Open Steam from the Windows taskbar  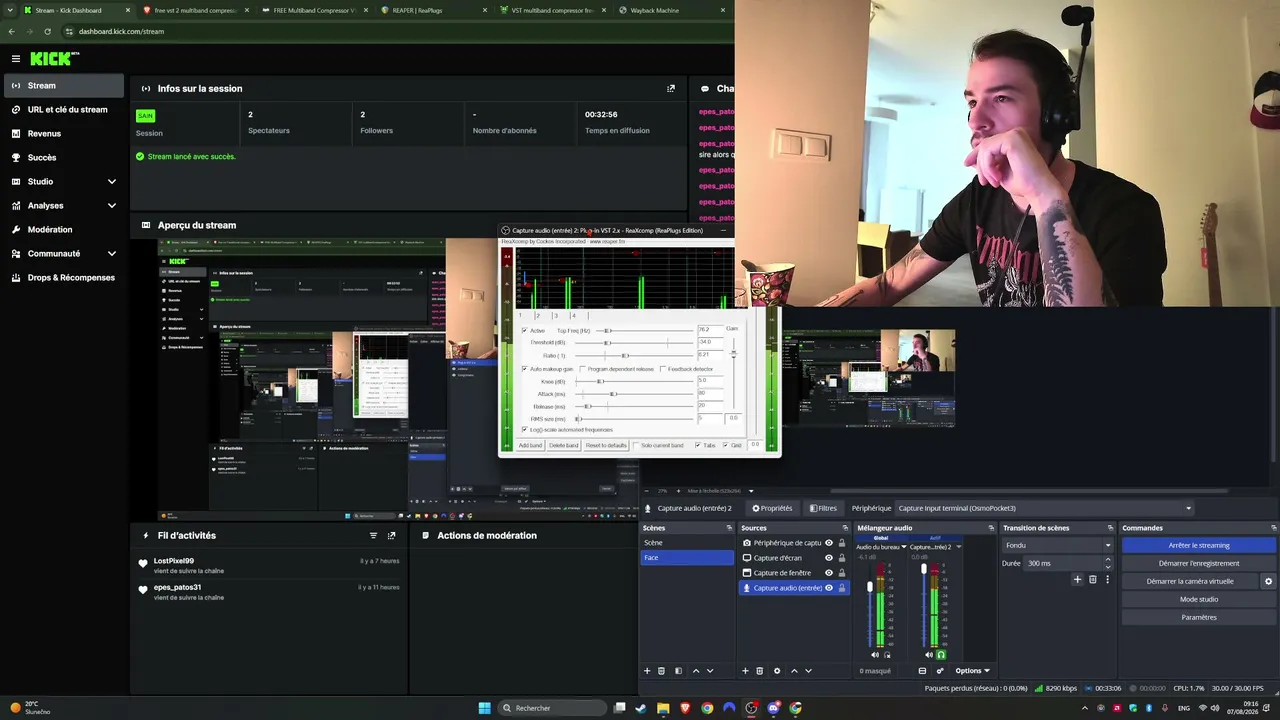point(641,708)
